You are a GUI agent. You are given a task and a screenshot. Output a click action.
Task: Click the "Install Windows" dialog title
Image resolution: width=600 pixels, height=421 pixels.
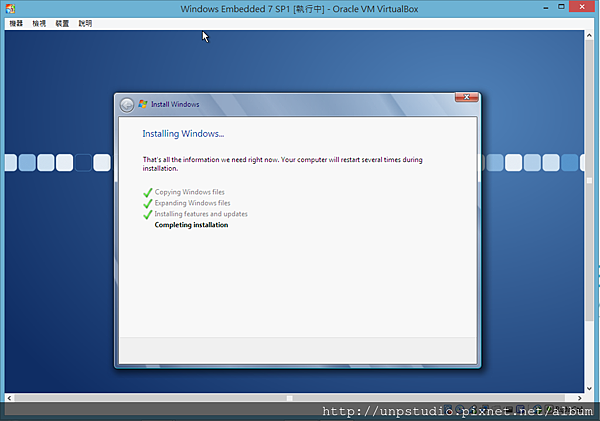pos(175,104)
